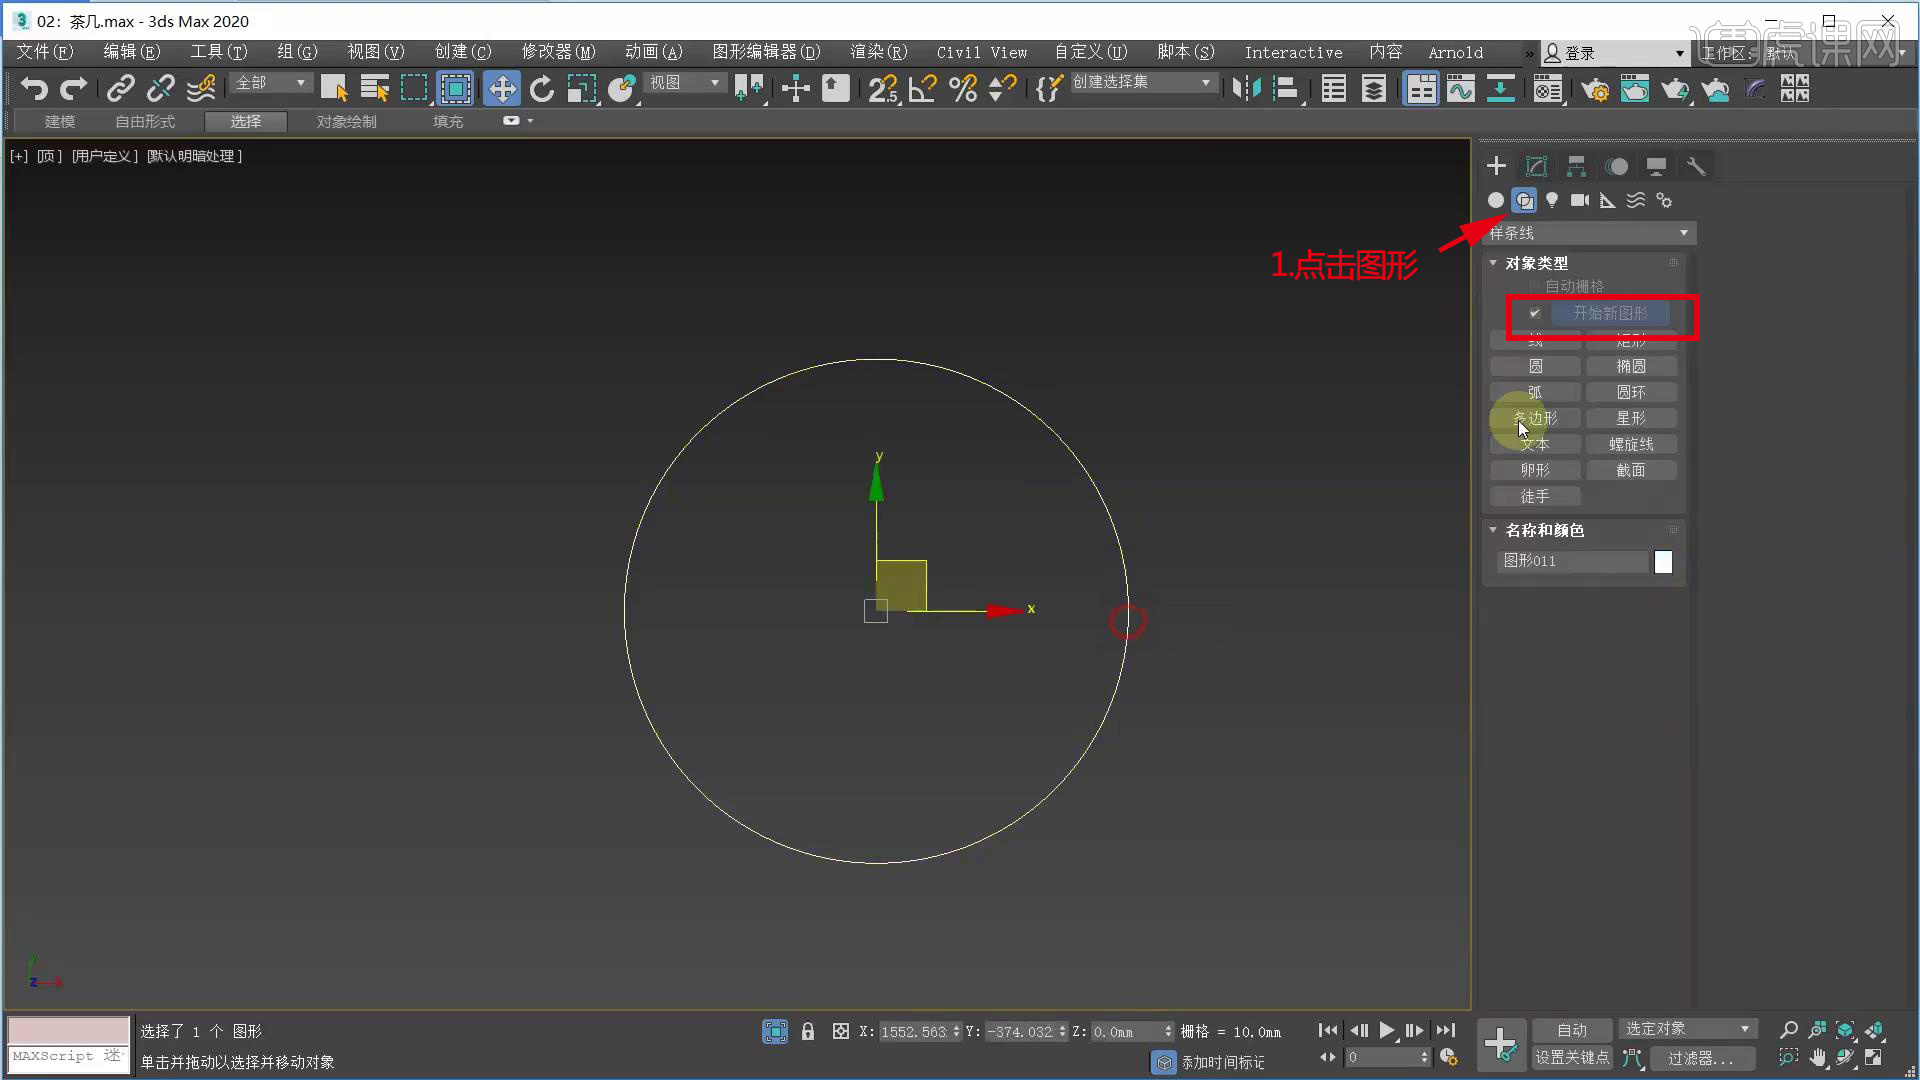1920x1080 pixels.
Task: Toggle the 2.5D Snaps button
Action: click(x=883, y=89)
